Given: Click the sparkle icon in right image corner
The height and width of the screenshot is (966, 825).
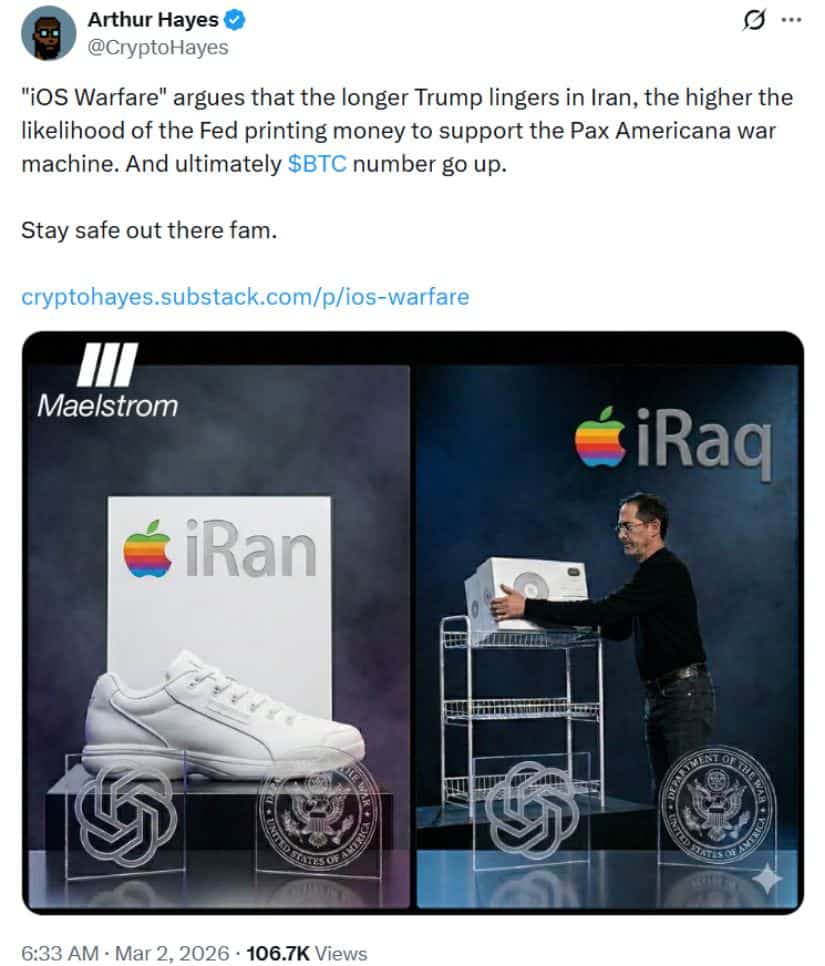Looking at the screenshot, I should [x=768, y=879].
